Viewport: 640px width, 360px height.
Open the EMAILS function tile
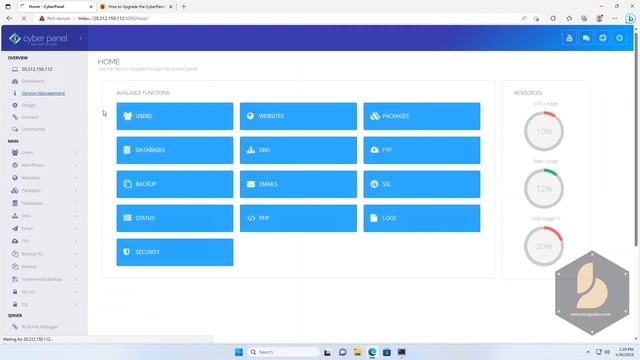[298, 184]
